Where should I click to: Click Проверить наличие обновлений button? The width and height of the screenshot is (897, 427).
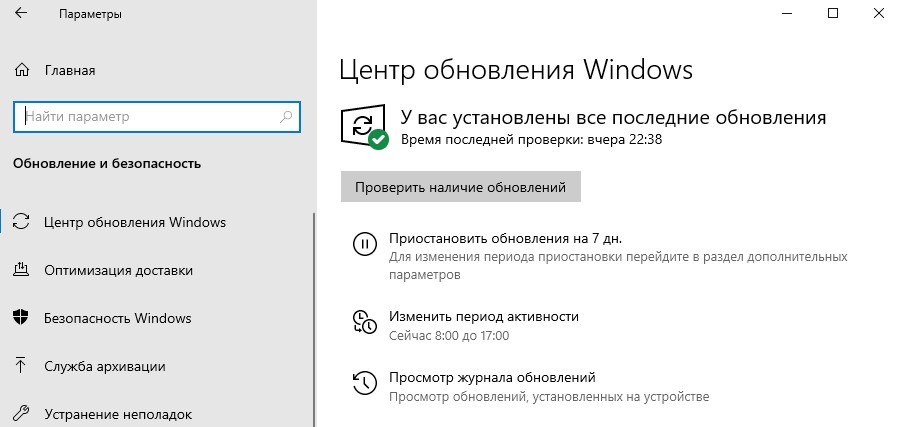click(x=461, y=187)
